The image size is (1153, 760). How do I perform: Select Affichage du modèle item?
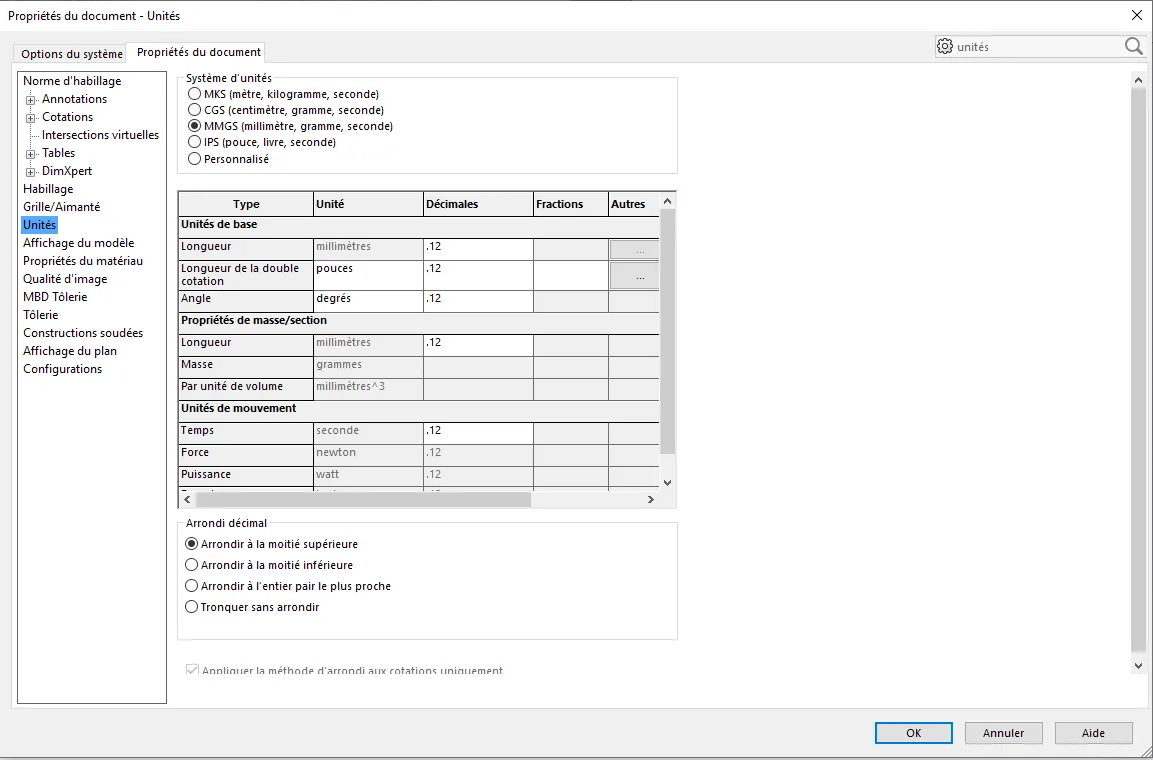(x=79, y=243)
